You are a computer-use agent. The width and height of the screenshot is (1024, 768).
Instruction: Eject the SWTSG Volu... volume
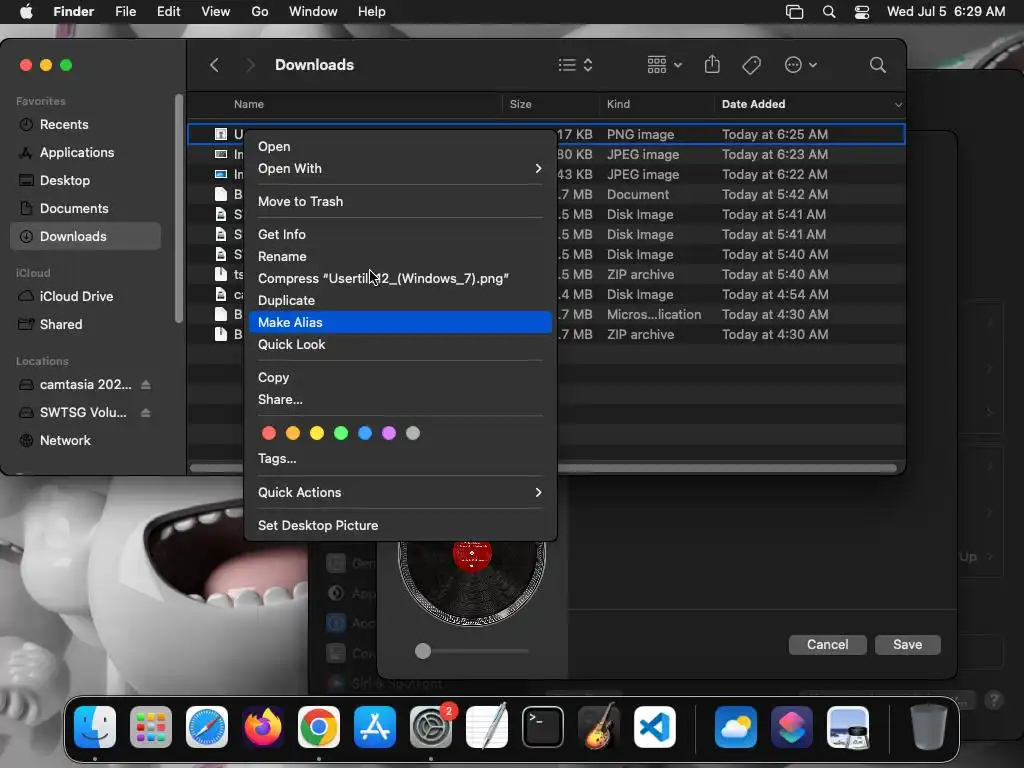pyautogui.click(x=146, y=413)
